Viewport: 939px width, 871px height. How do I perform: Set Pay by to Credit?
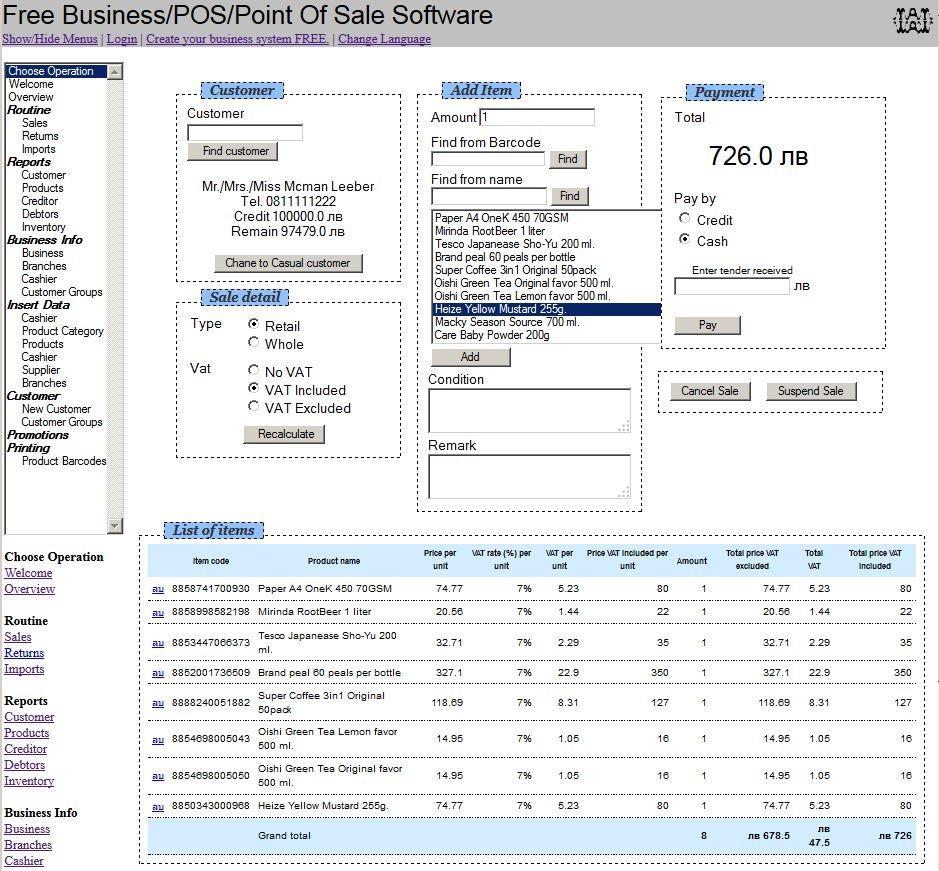point(685,219)
